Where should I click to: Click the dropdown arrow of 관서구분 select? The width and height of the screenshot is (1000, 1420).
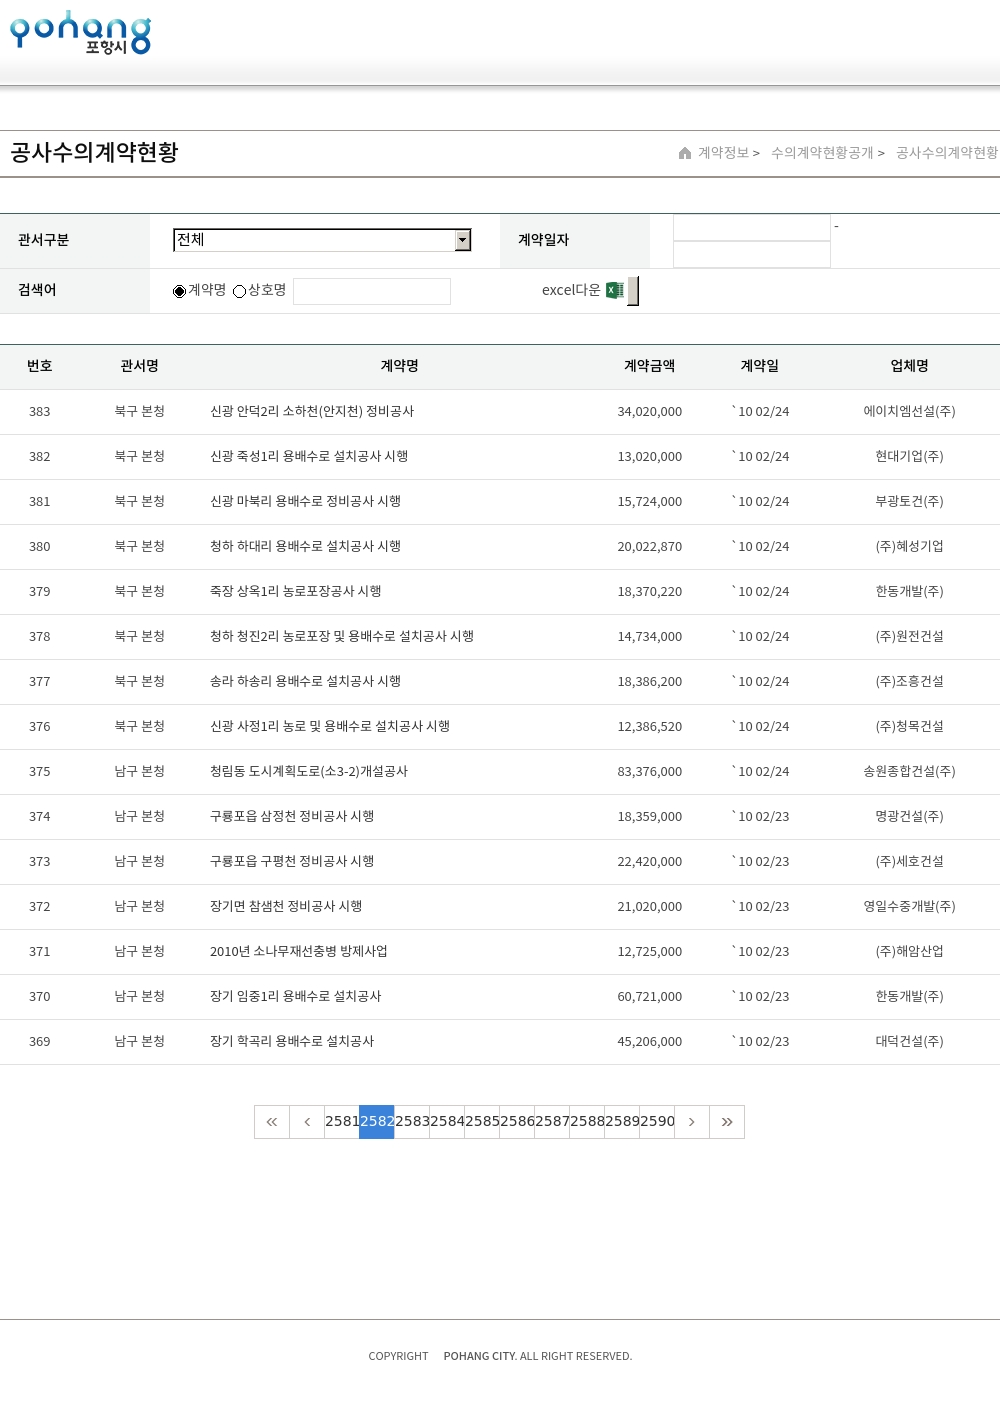pyautogui.click(x=462, y=240)
